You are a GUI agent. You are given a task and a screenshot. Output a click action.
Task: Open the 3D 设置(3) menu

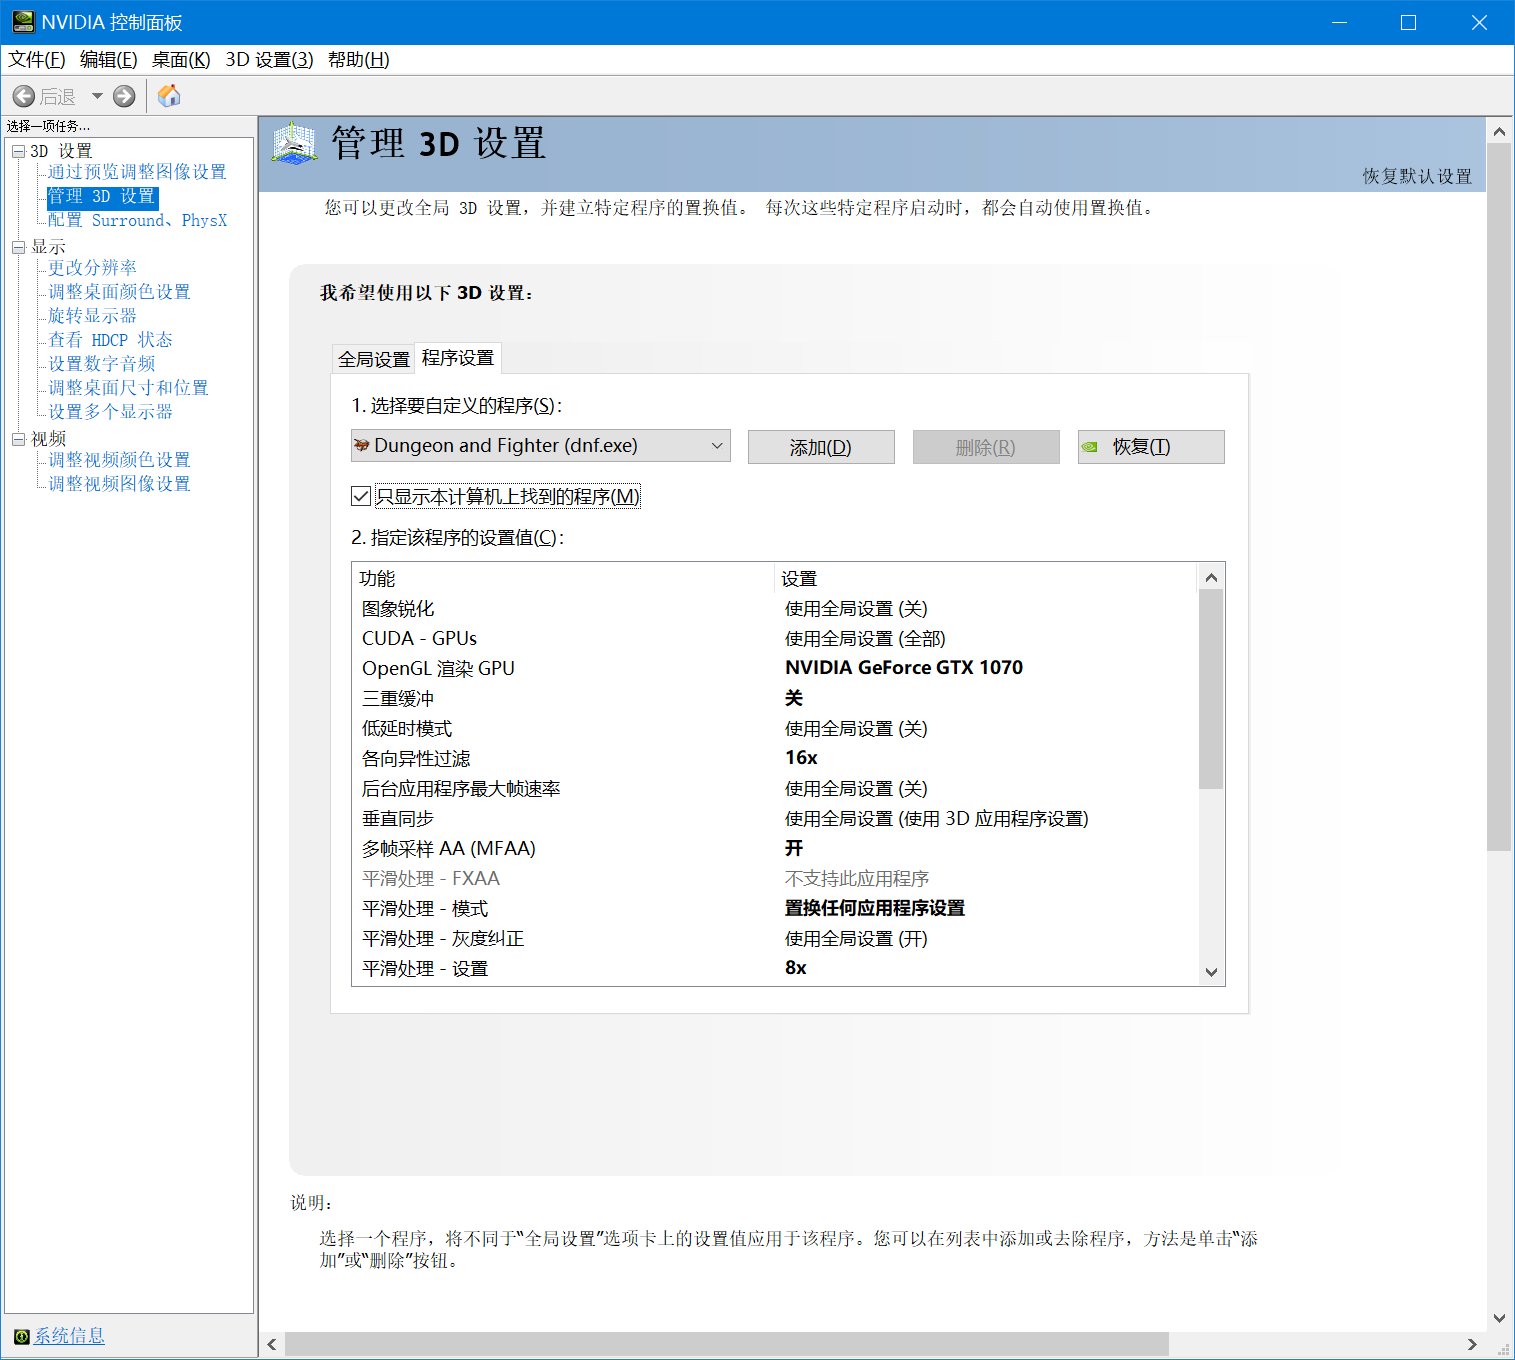click(269, 59)
